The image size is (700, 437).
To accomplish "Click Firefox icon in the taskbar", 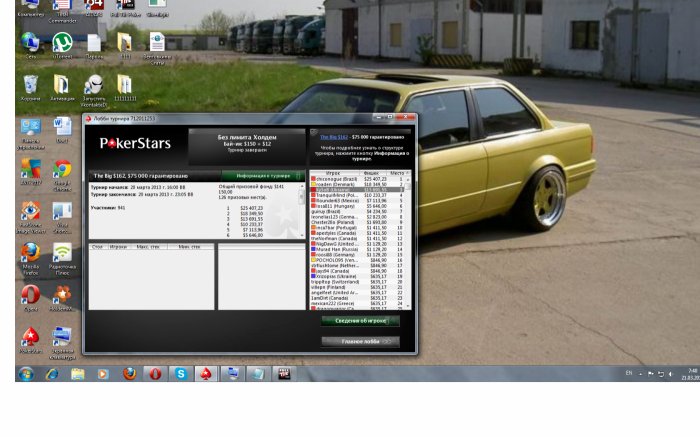I will (129, 374).
